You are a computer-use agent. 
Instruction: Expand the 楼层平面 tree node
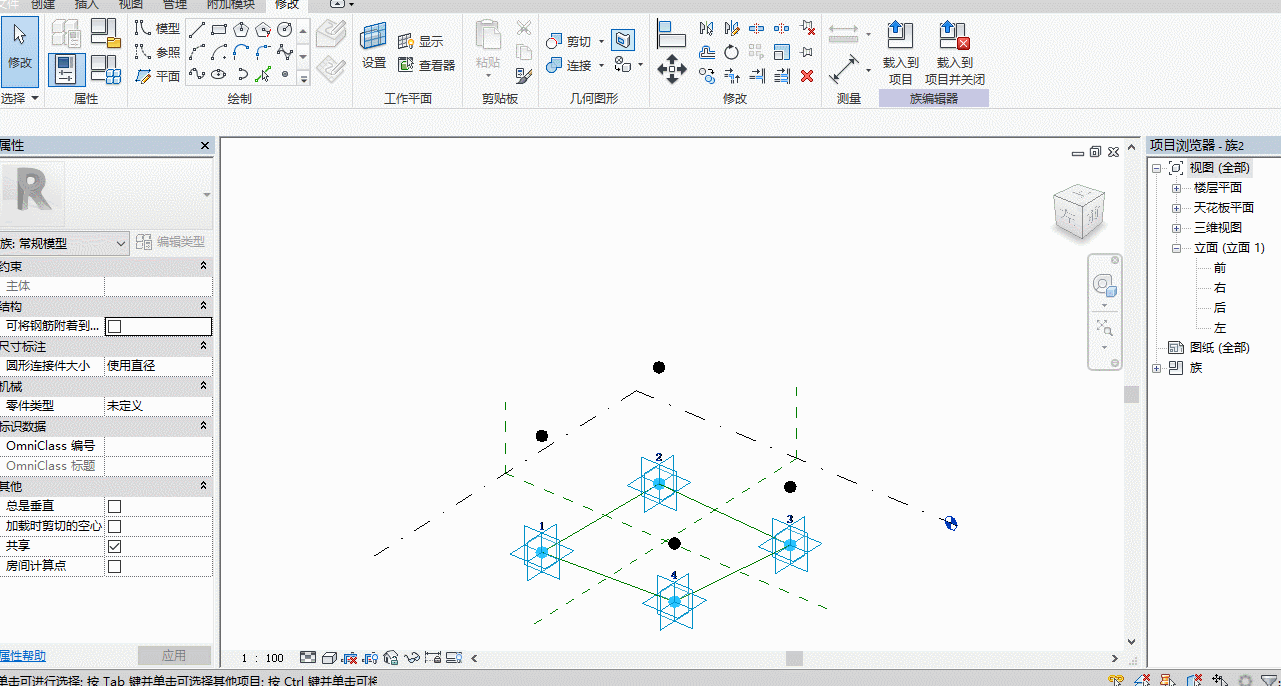1176,188
